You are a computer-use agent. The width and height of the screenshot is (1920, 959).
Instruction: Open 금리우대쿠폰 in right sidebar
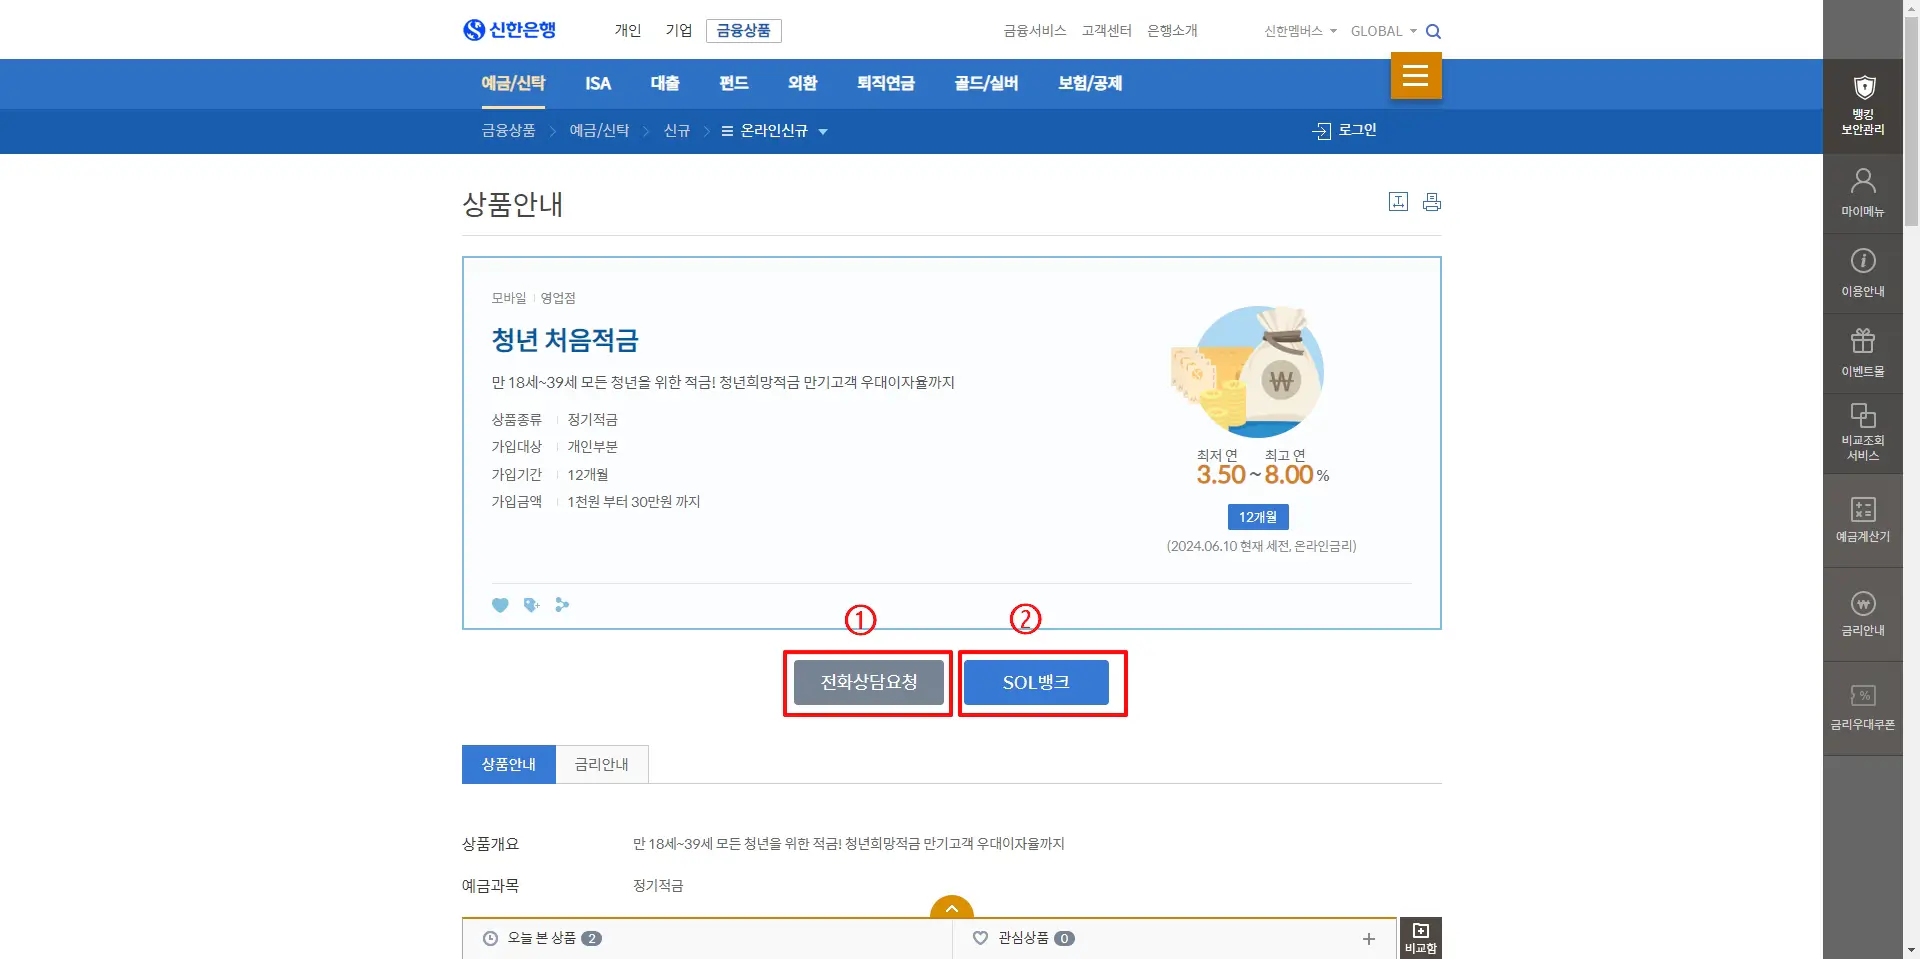(x=1863, y=708)
